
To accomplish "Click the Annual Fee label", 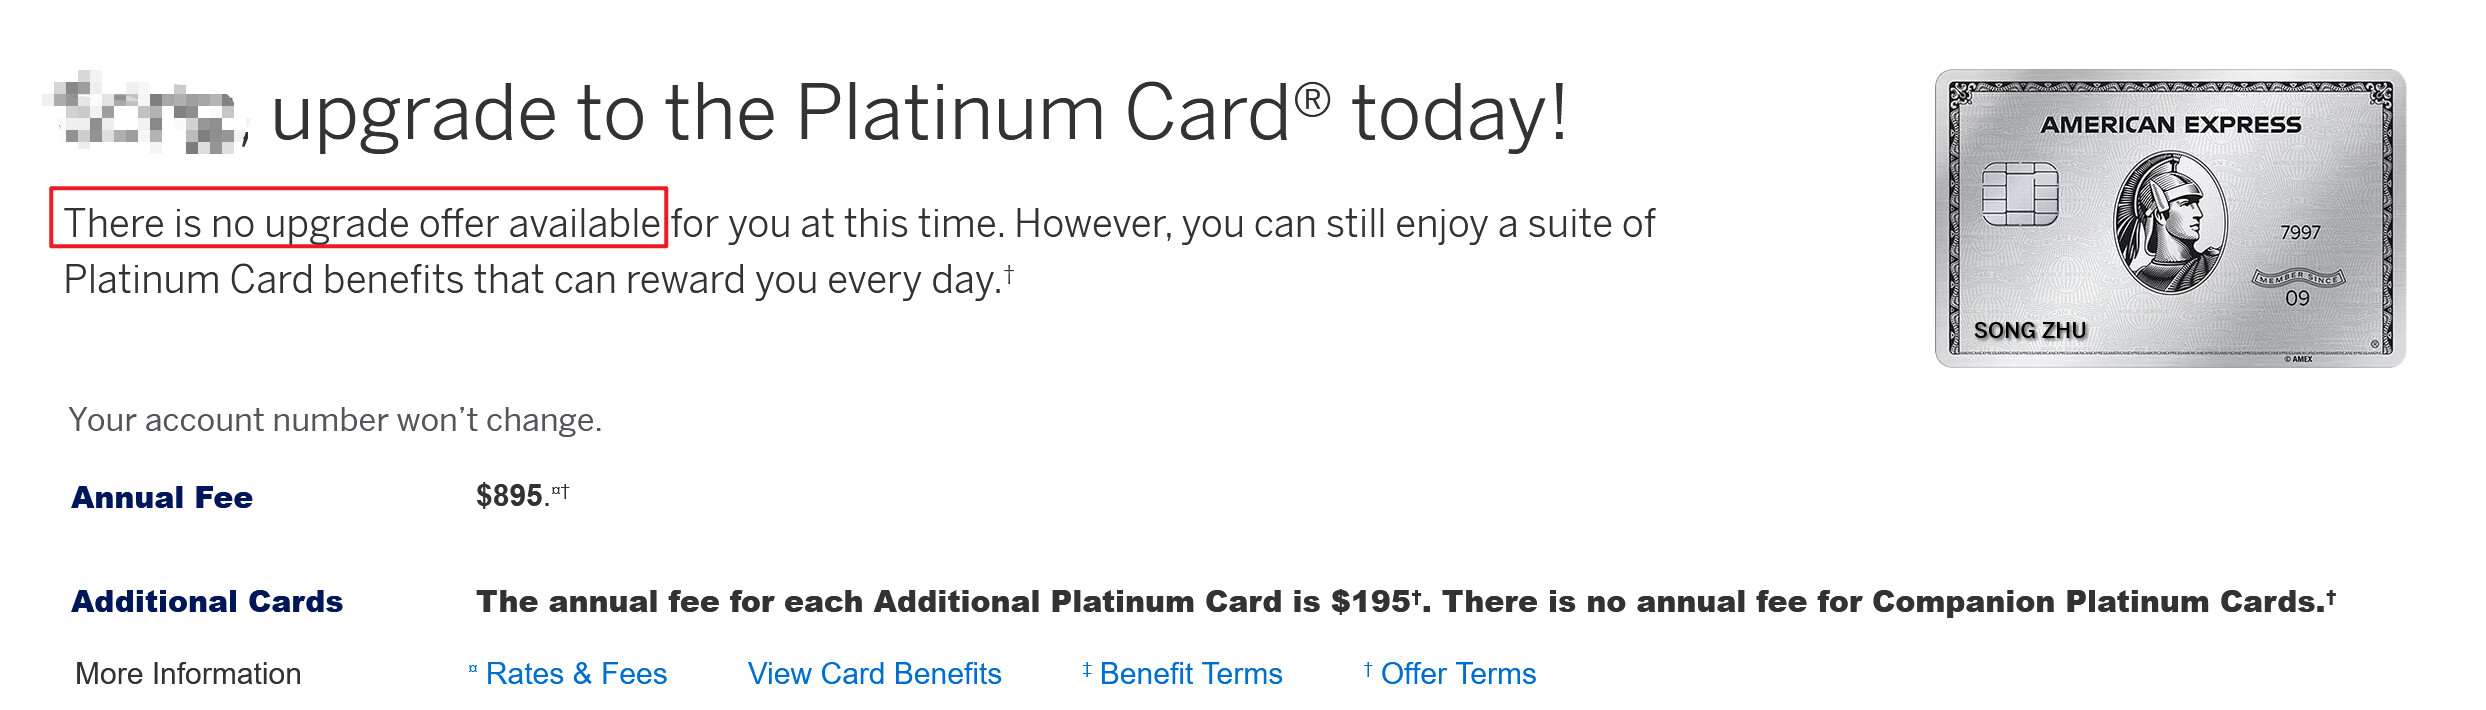I will click(x=162, y=497).
